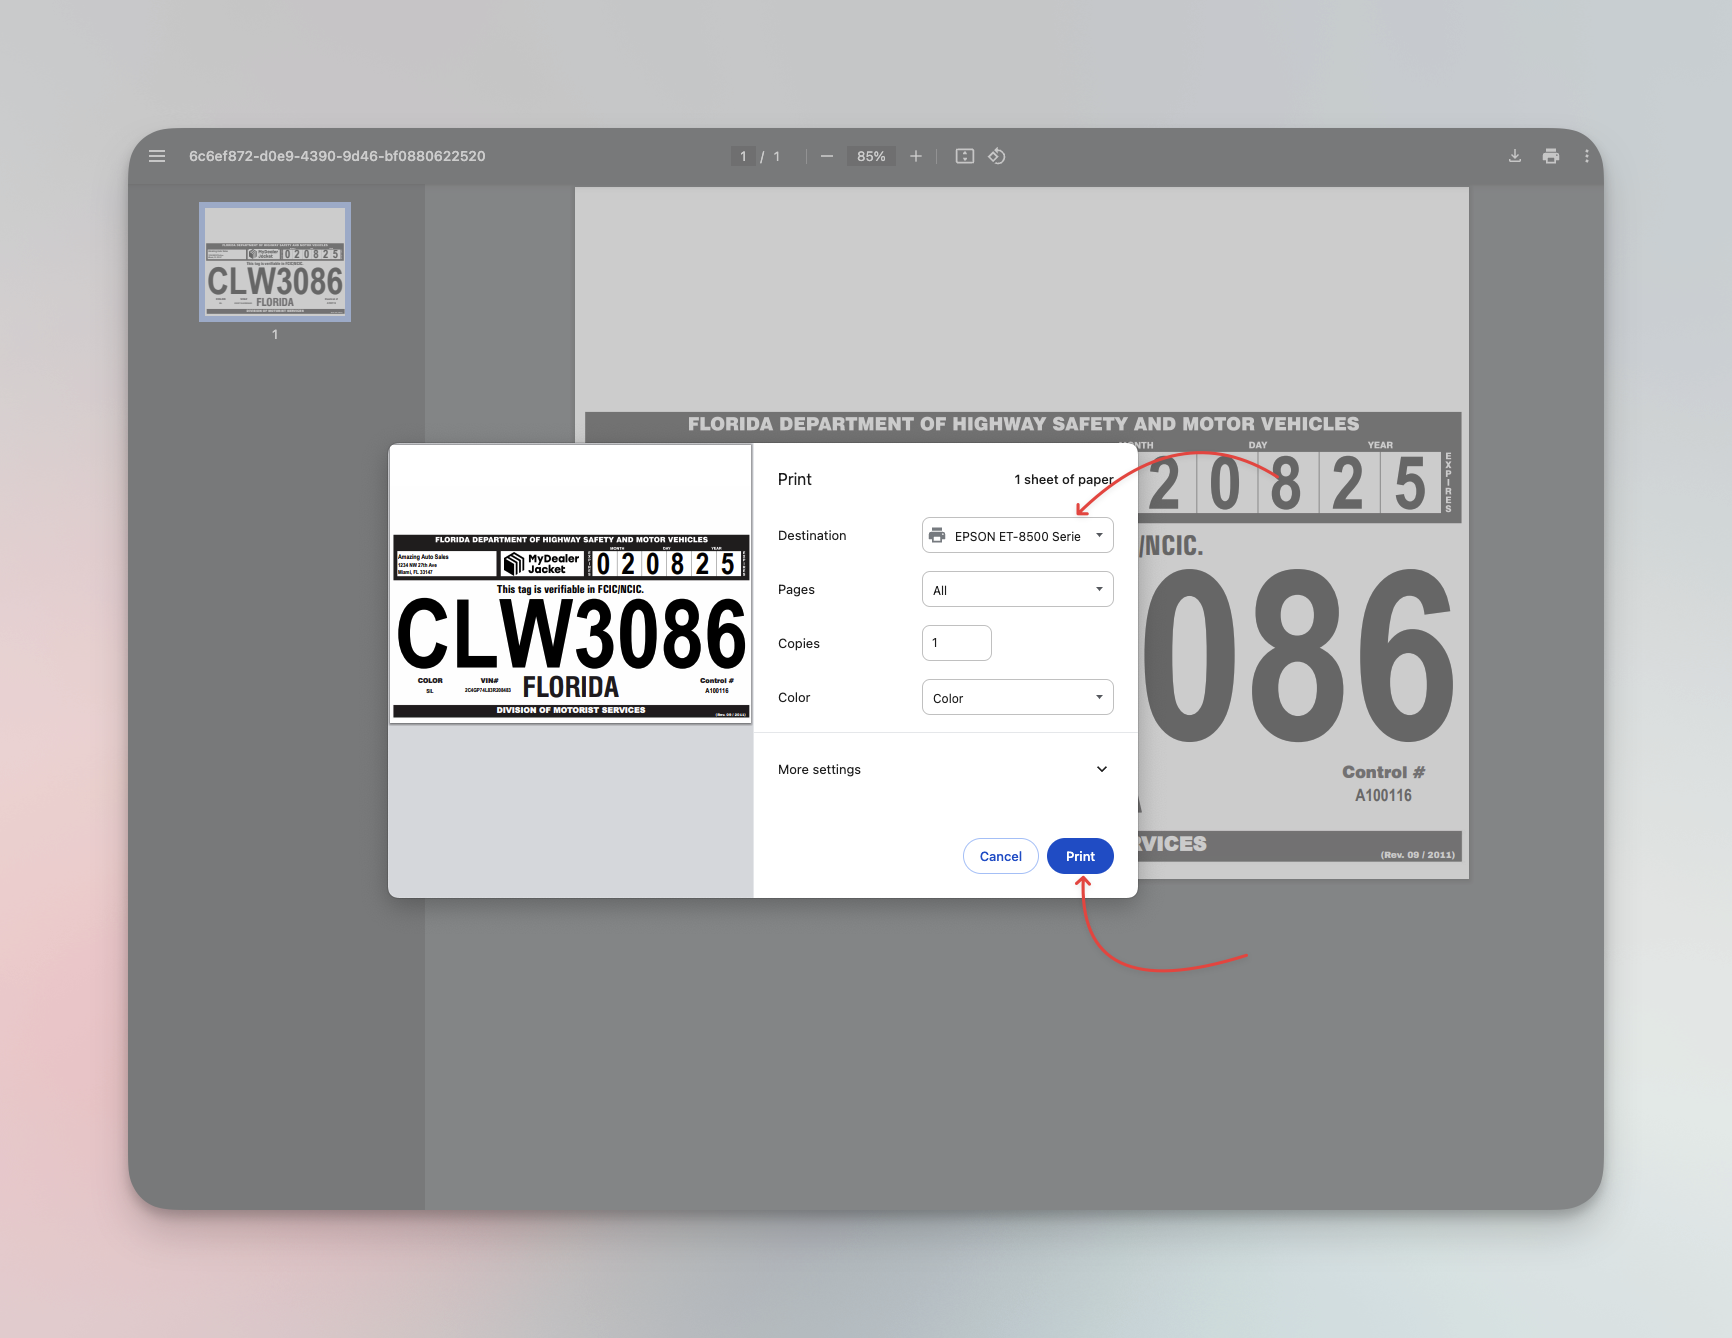Click the 85% zoom level field
Screen dimensions: 1732x1338
tap(870, 156)
